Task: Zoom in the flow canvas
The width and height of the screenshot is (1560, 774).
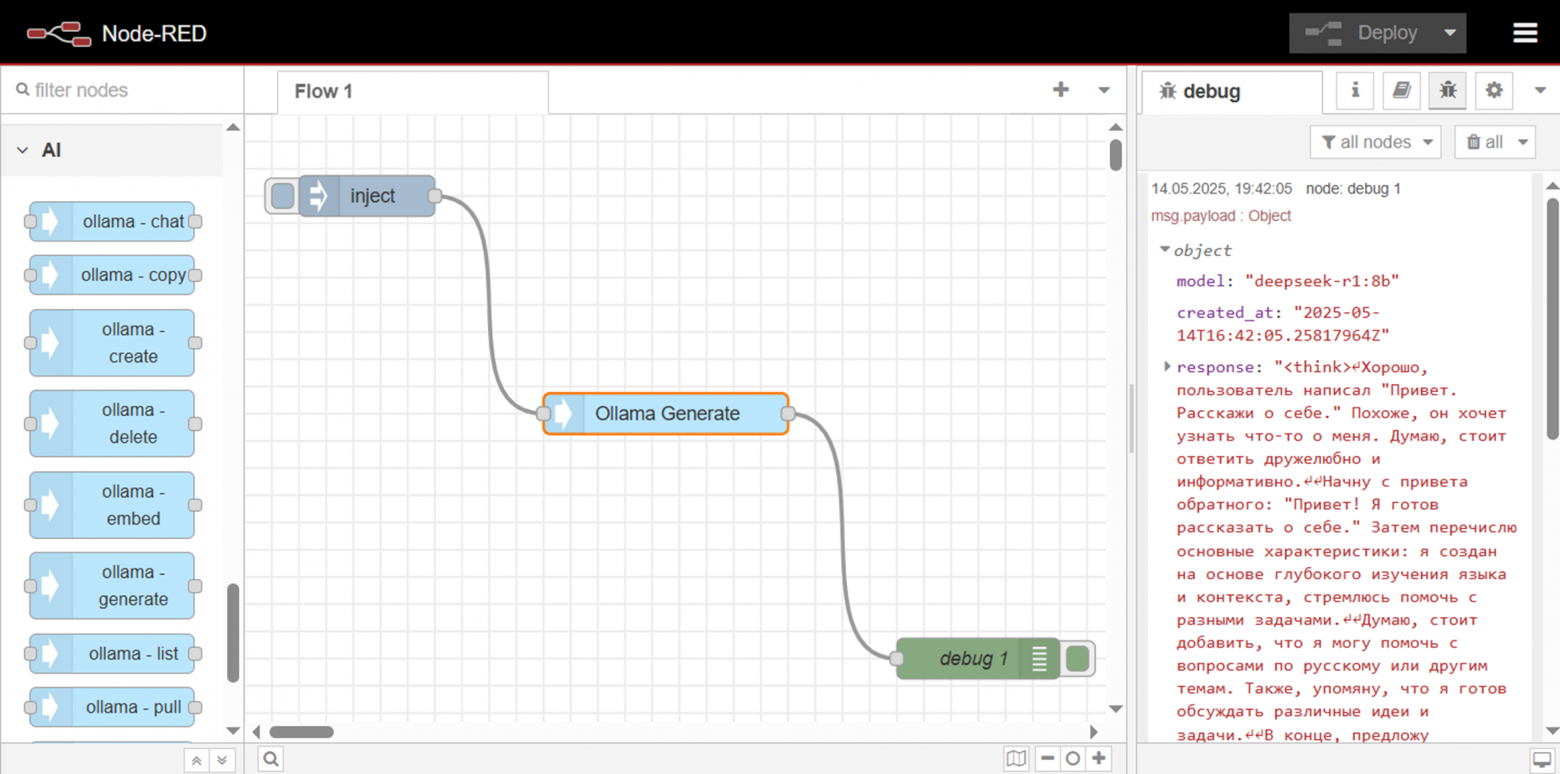Action: click(x=1099, y=759)
